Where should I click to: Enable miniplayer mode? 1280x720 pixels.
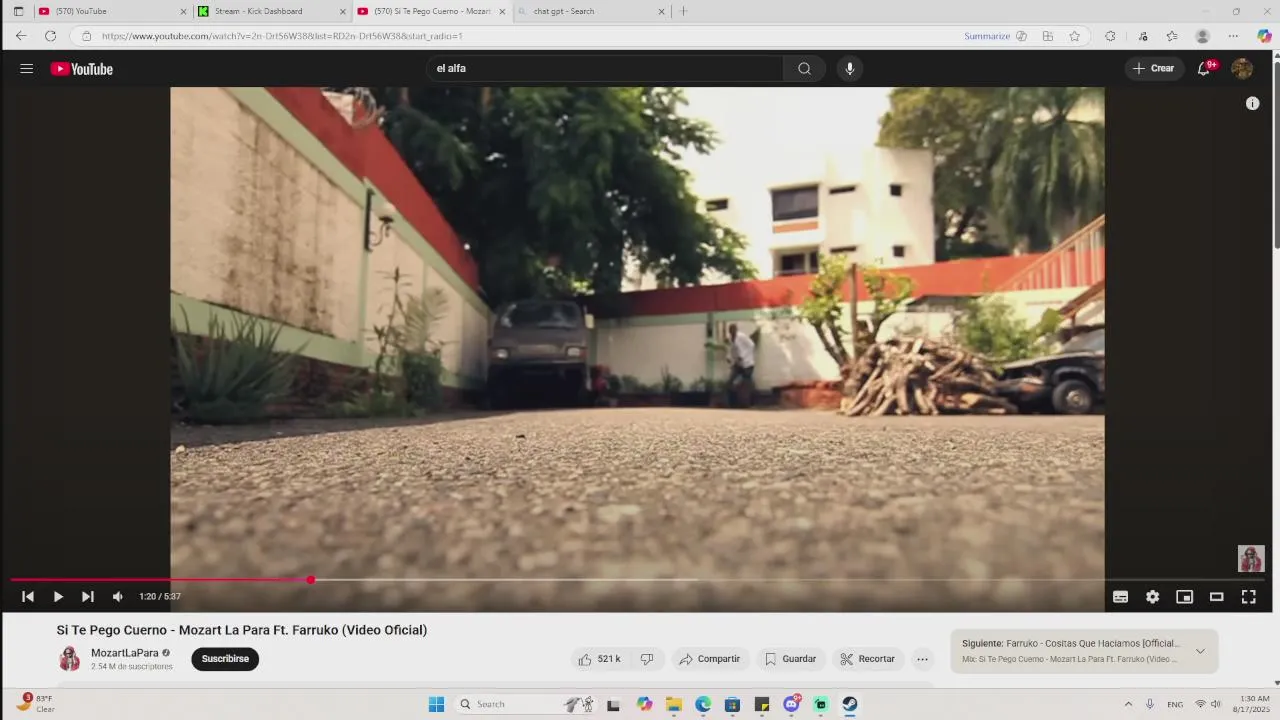tap(1185, 597)
